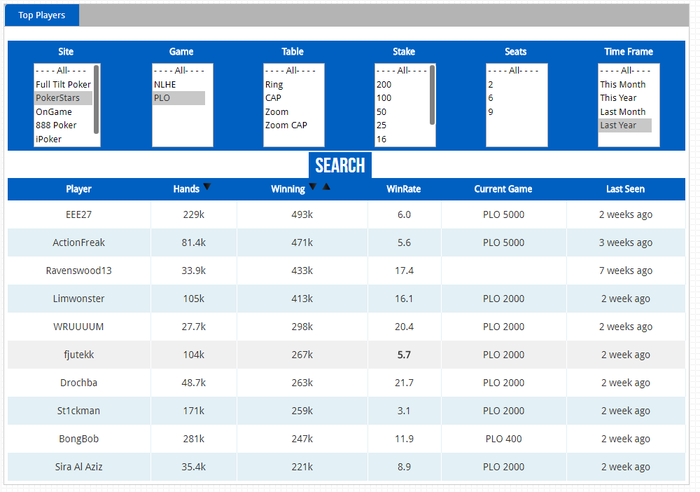Select OnGame in Site list
This screenshot has width=700, height=492.
(63, 112)
